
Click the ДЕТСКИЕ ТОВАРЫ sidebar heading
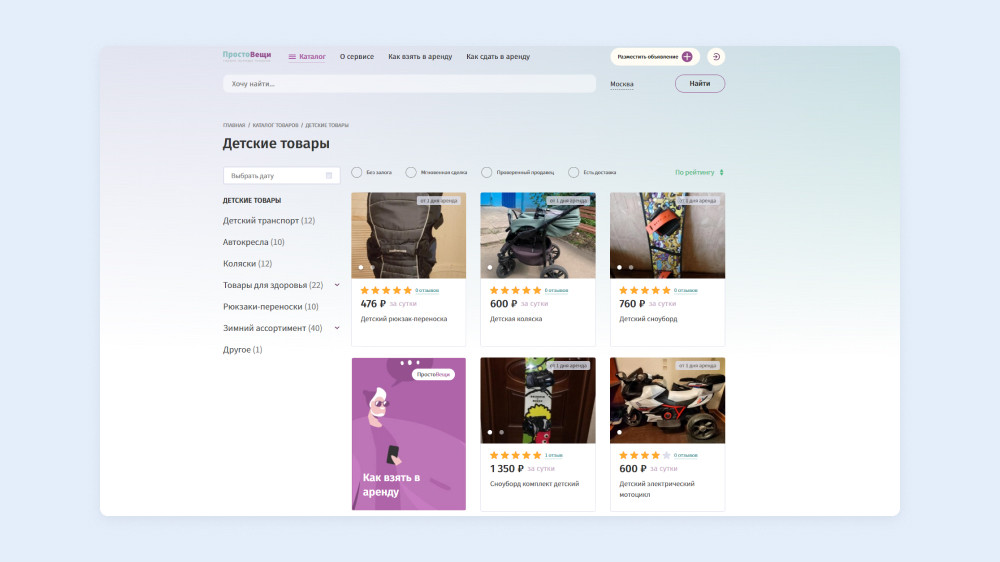(252, 200)
